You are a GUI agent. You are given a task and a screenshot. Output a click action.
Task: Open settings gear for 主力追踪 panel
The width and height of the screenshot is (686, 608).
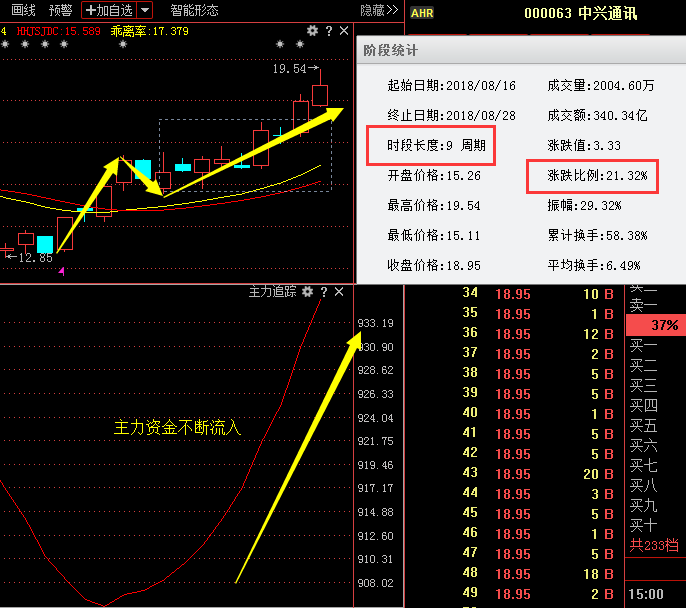309,292
